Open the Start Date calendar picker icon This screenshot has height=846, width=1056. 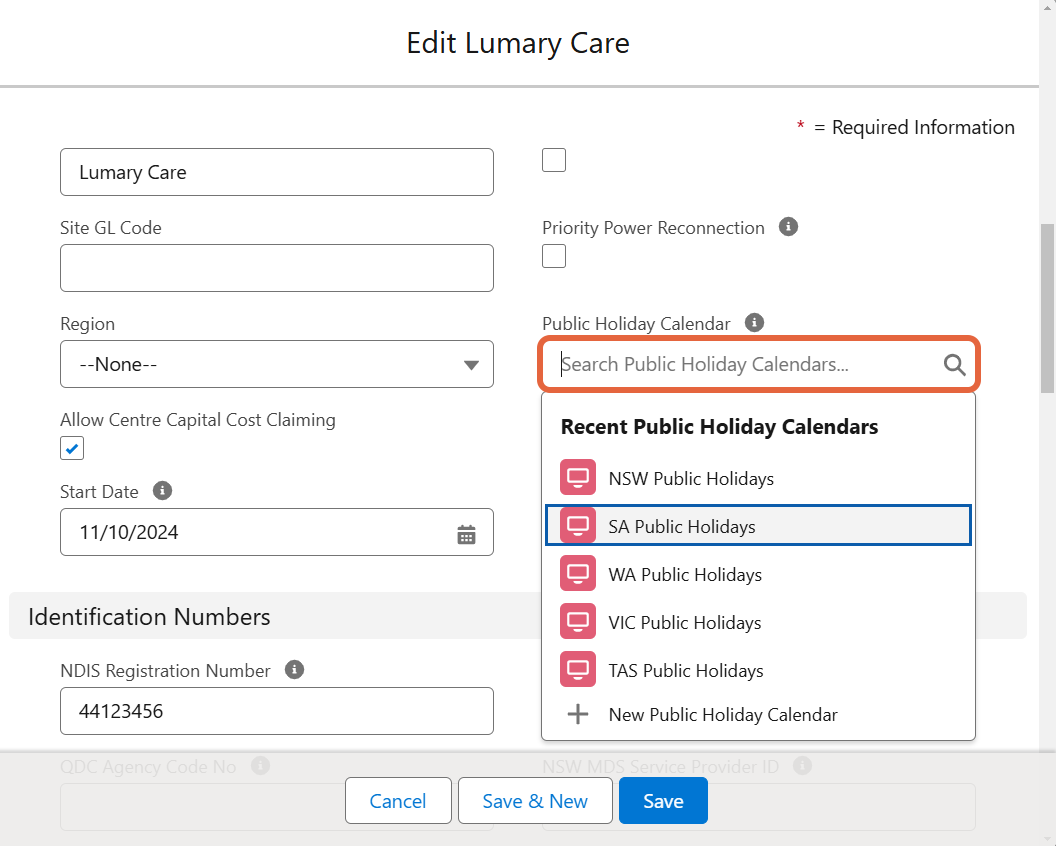(466, 533)
